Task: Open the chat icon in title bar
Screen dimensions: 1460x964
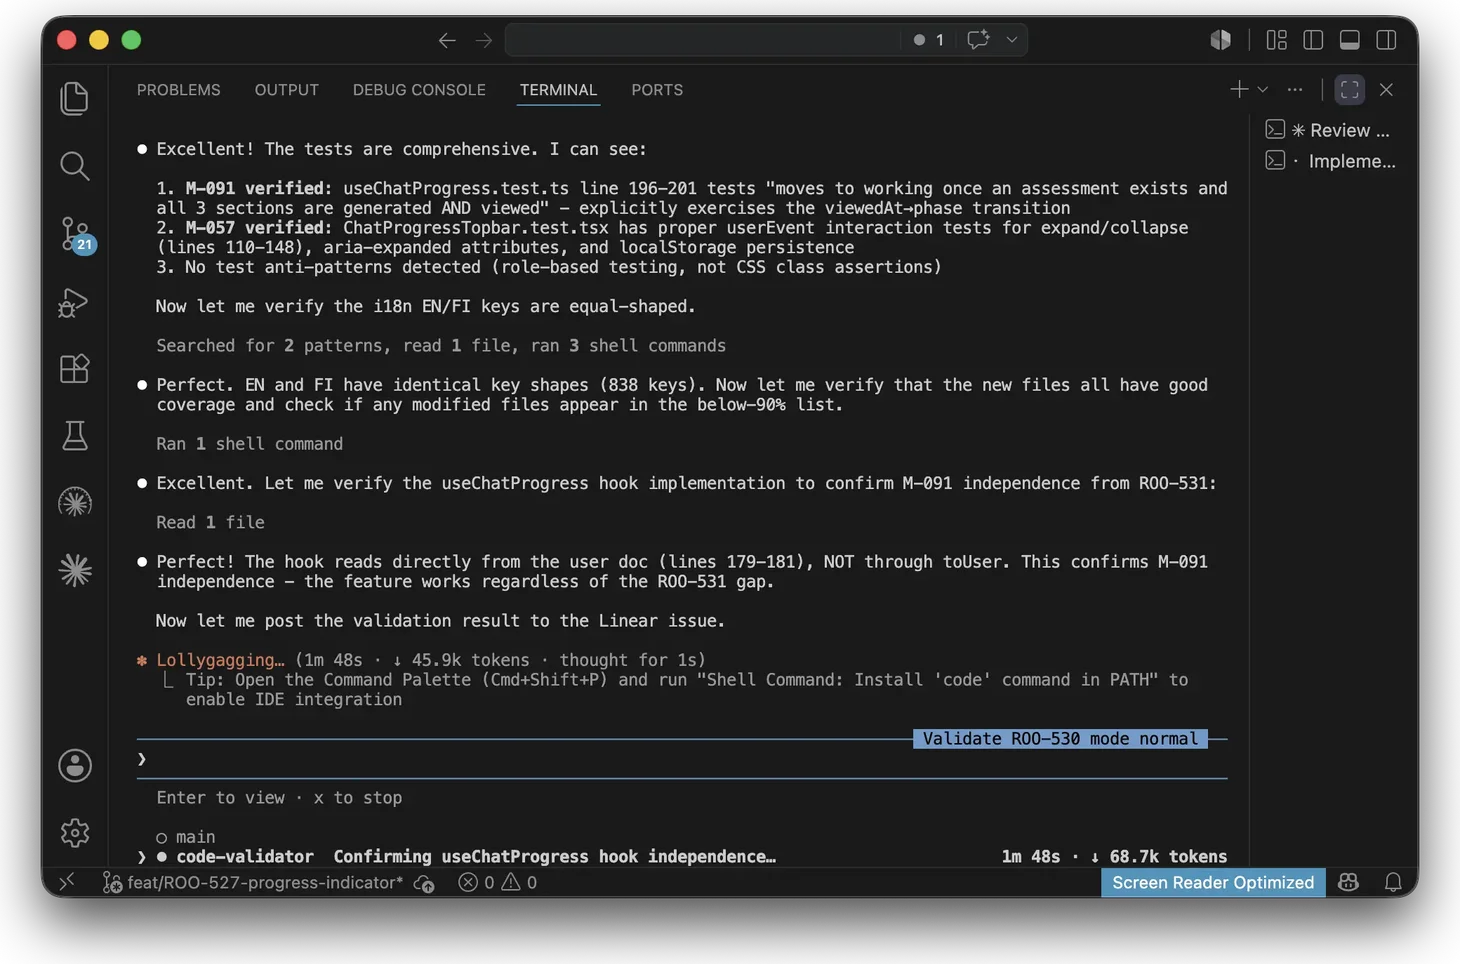Action: (978, 40)
